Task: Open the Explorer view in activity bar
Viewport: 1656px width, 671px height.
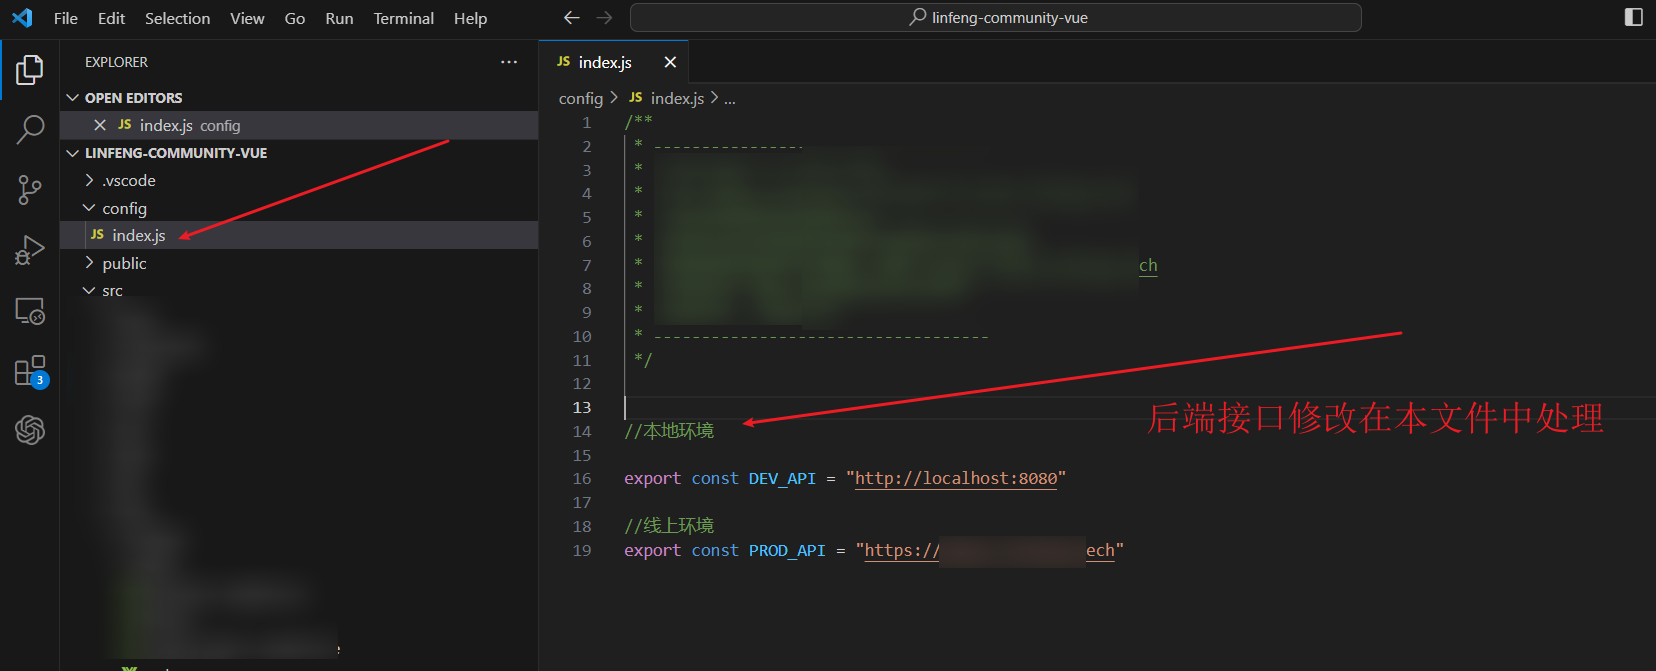Action: click(30, 70)
